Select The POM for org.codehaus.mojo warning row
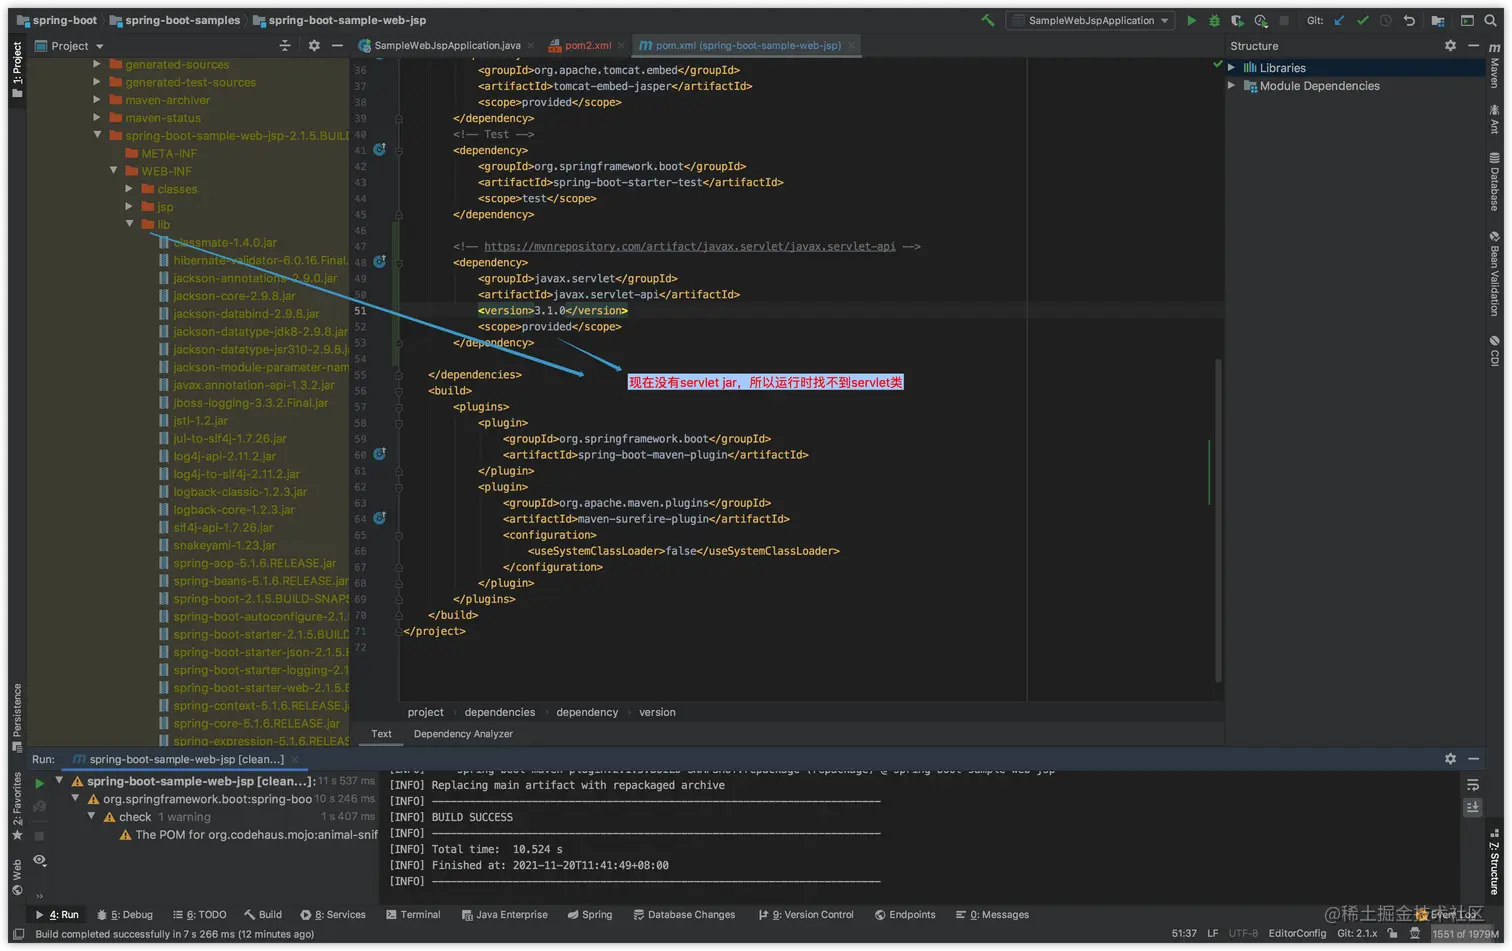Viewport: 1512px width, 951px height. coord(248,835)
